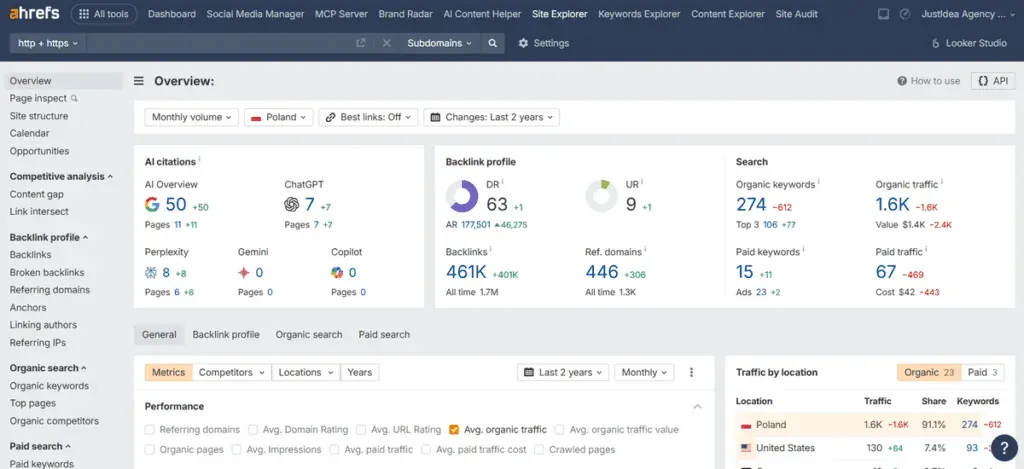
Task: Open Changes: Last 2 years dropdown
Action: click(491, 118)
